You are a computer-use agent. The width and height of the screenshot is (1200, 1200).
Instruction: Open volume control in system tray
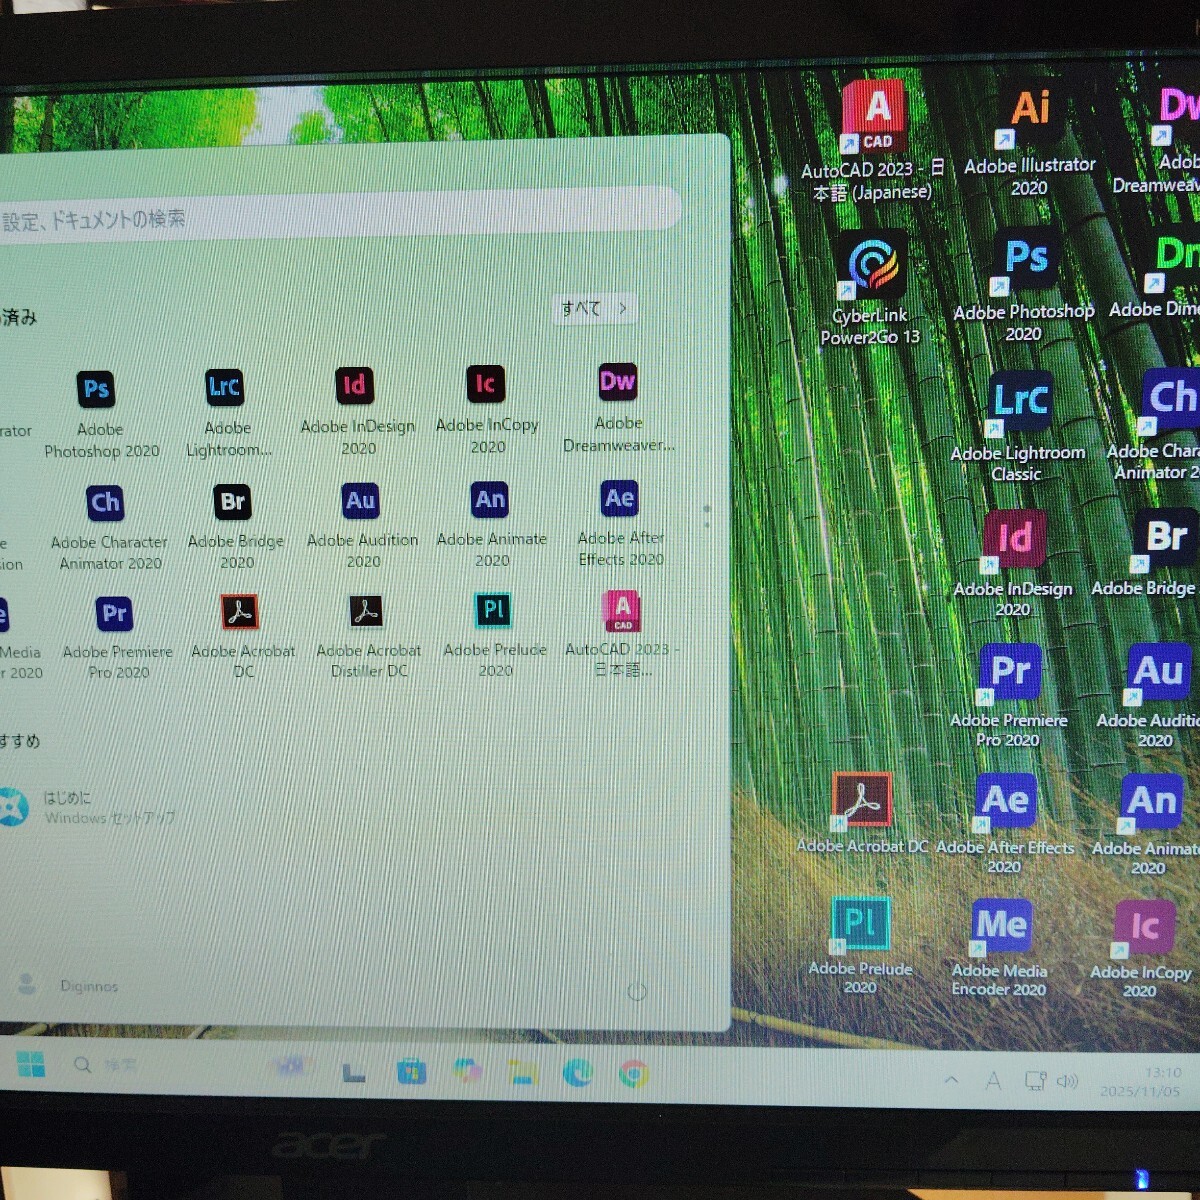click(x=1067, y=1081)
